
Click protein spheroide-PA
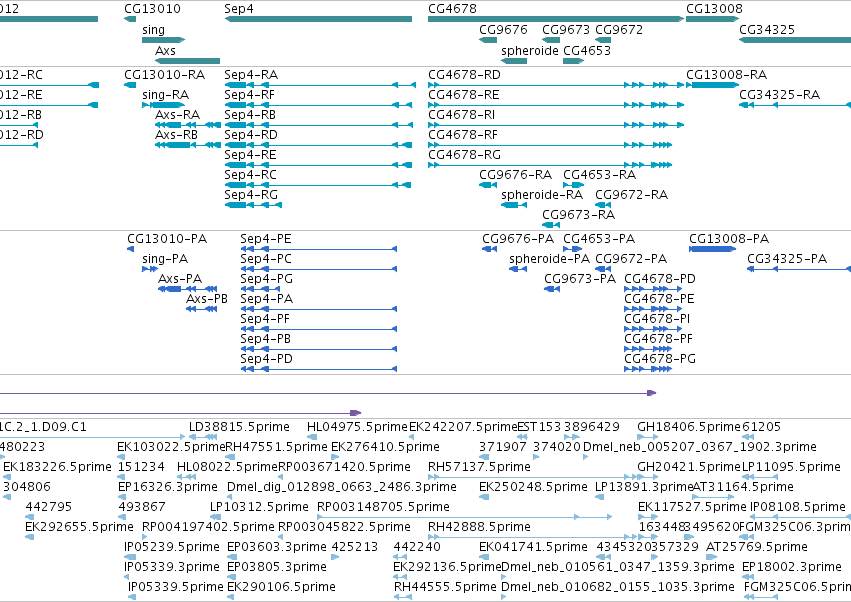(x=518, y=269)
